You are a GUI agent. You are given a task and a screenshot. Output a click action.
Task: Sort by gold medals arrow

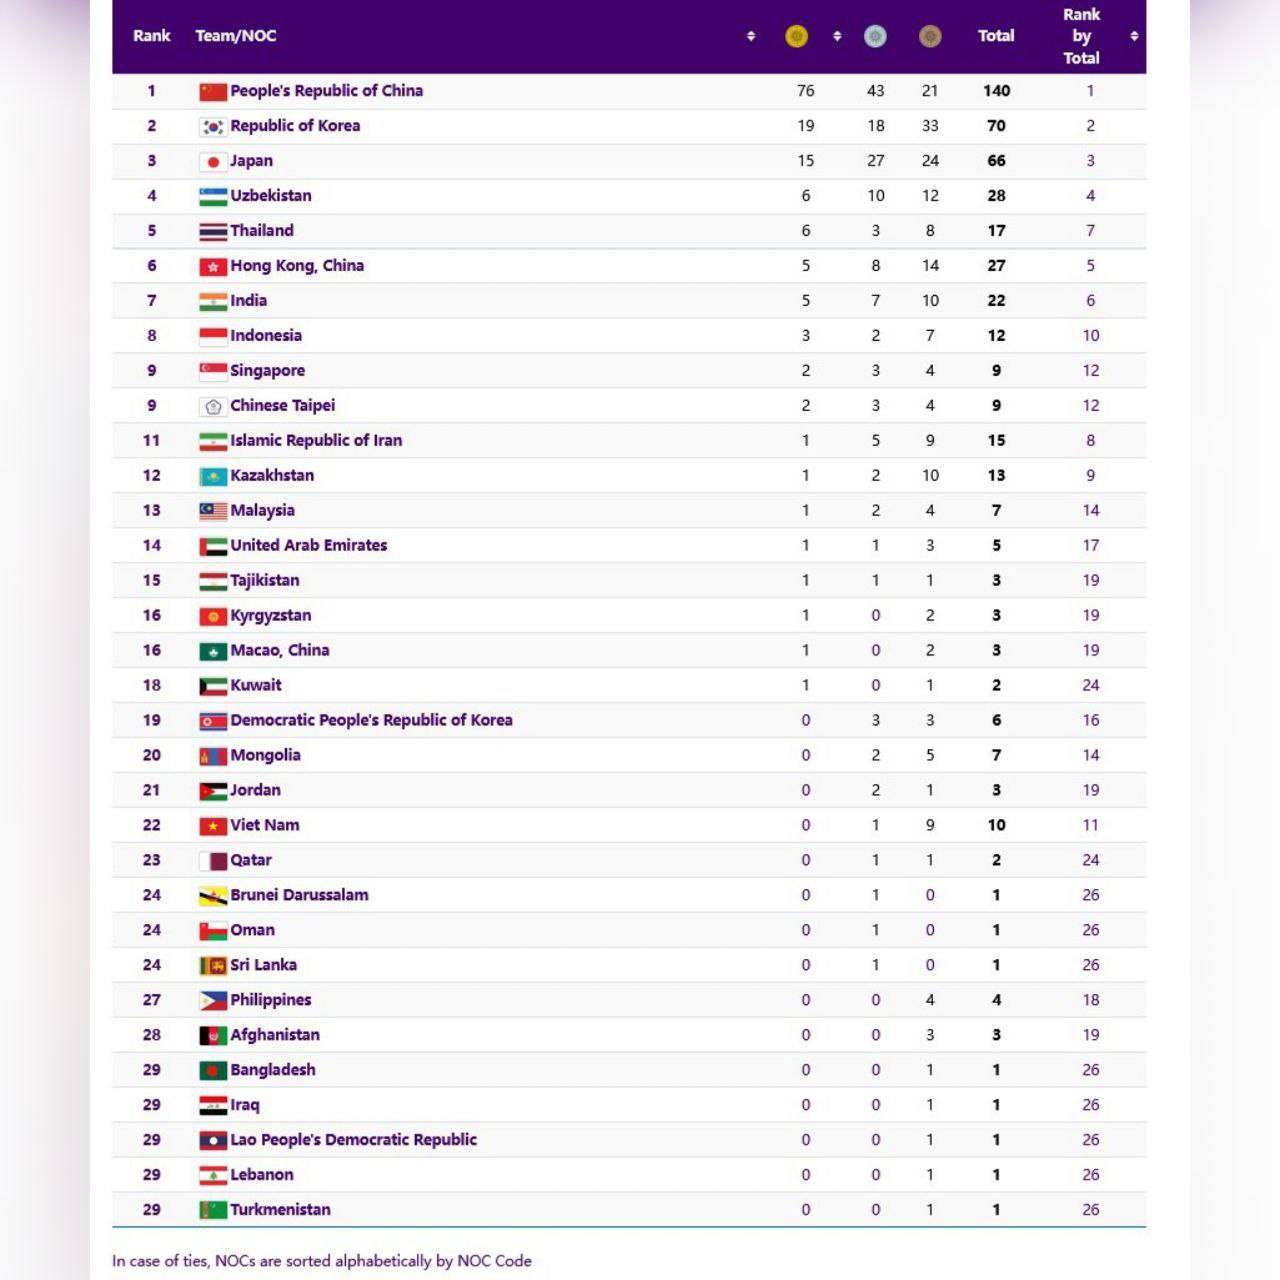(837, 37)
